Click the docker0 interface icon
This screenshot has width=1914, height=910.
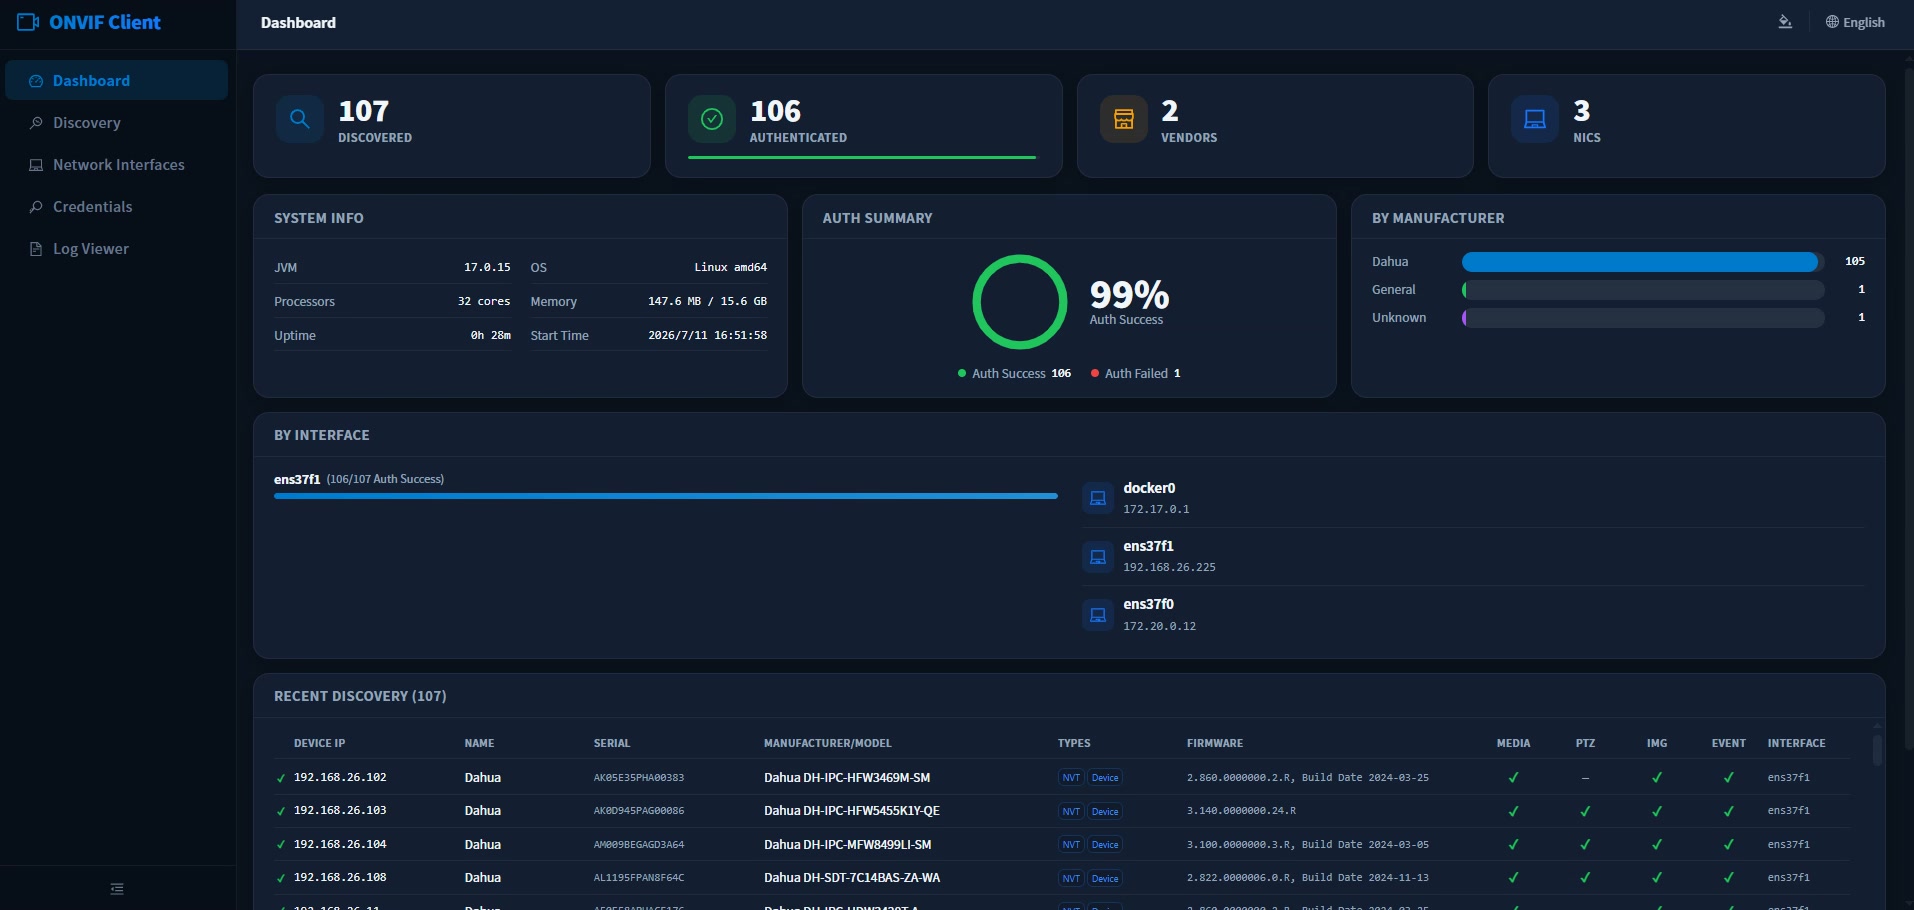[1098, 498]
